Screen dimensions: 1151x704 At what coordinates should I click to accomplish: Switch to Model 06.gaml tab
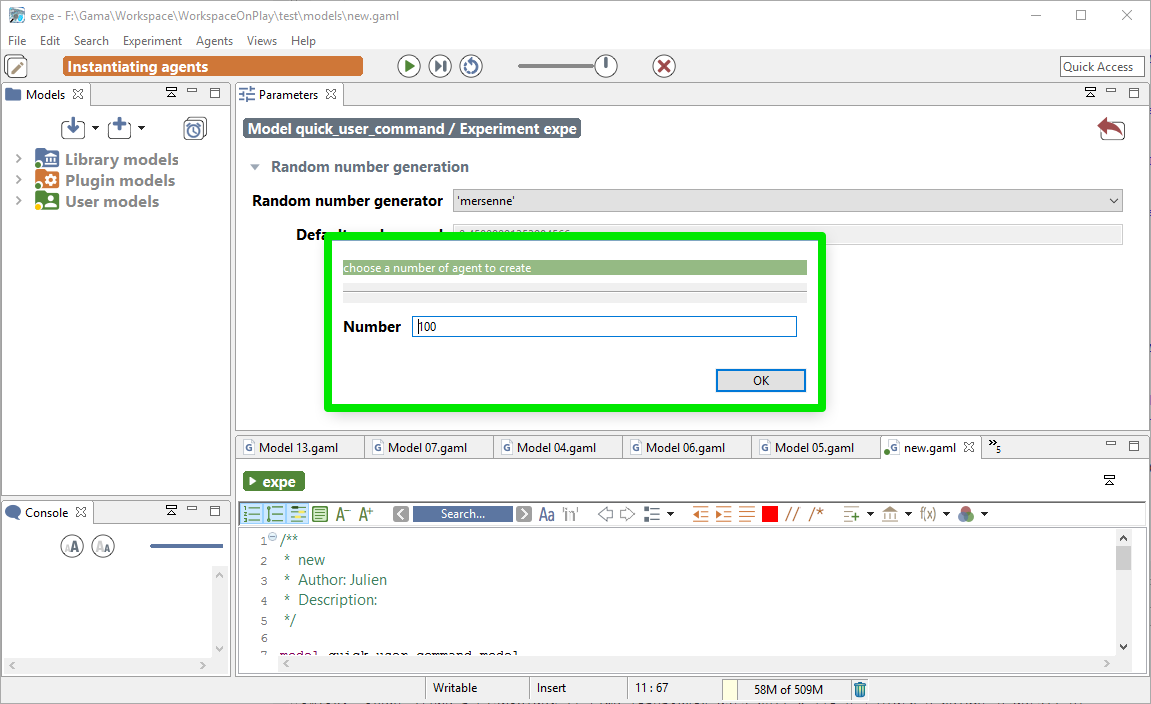[x=686, y=447]
